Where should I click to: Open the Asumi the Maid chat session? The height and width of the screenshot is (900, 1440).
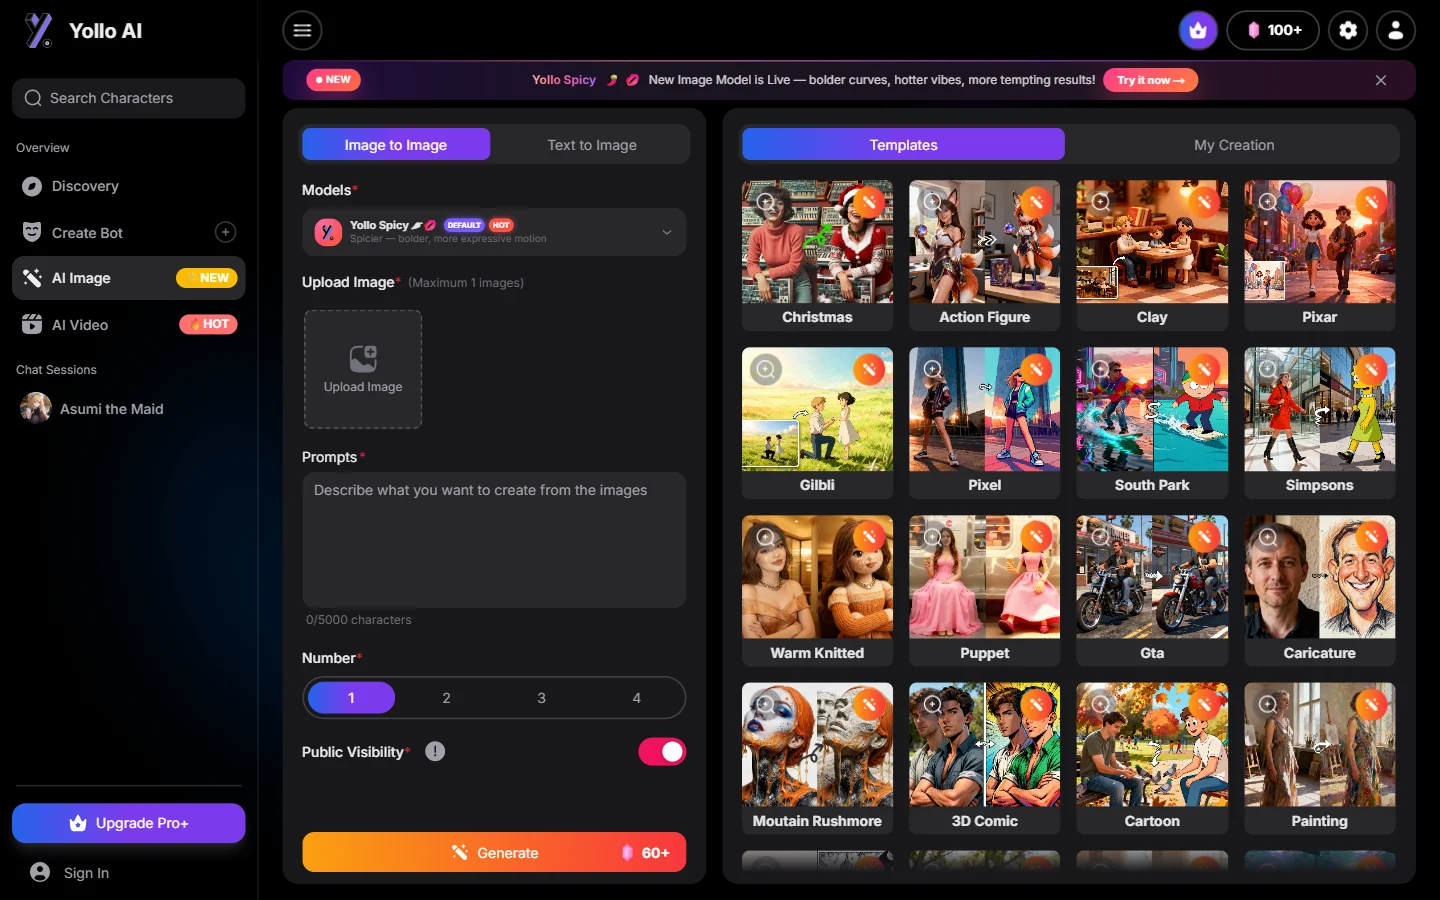click(x=128, y=408)
